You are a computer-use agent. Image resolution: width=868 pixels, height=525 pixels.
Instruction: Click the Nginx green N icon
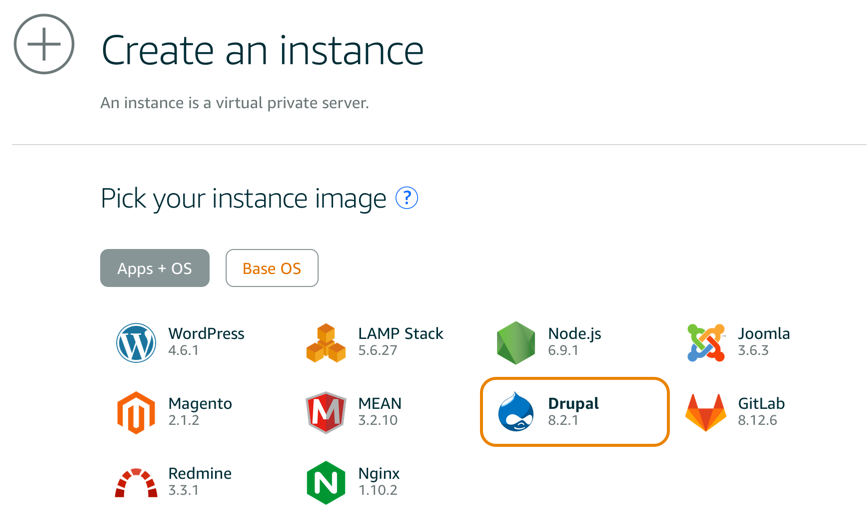coord(326,483)
